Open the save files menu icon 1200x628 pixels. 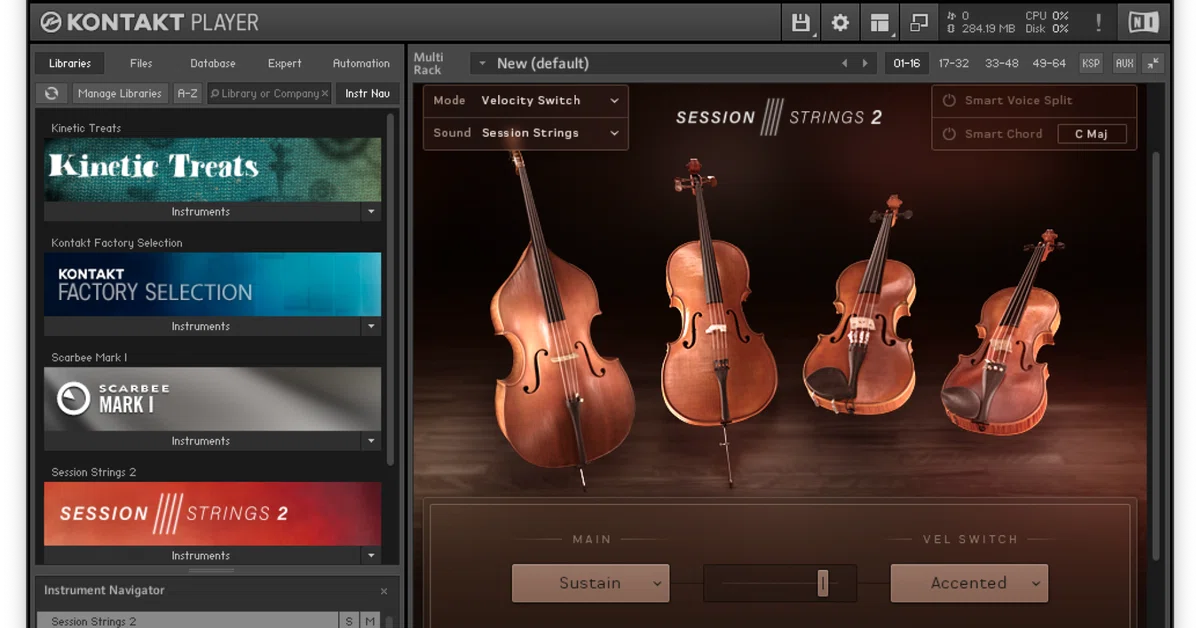801,22
